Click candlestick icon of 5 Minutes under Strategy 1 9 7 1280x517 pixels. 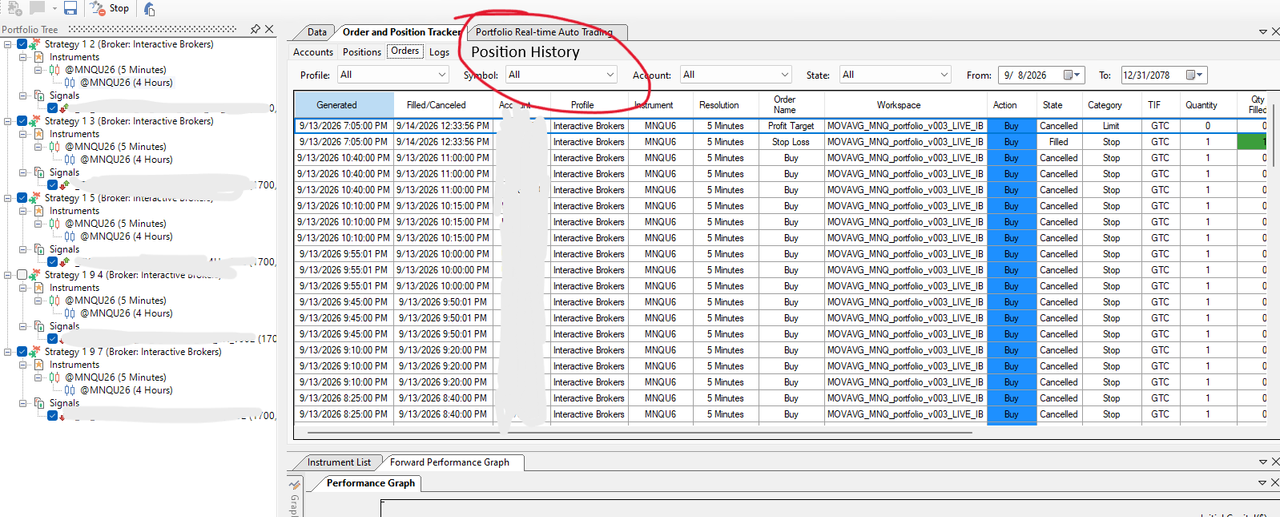point(55,378)
